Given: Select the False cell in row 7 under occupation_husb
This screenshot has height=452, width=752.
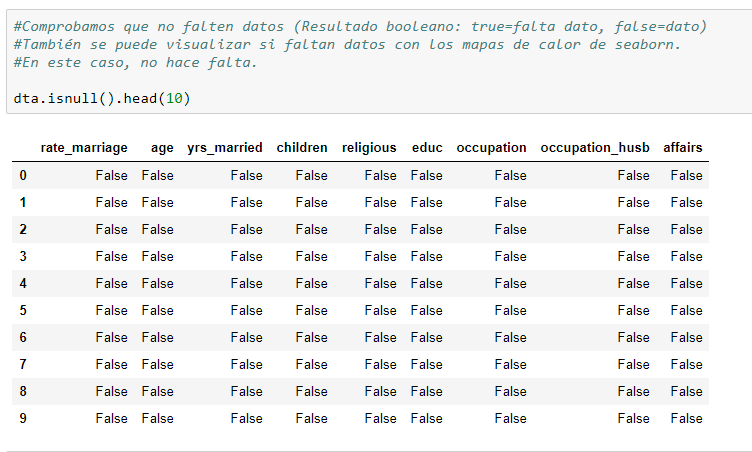Looking at the screenshot, I should click(x=633, y=364).
